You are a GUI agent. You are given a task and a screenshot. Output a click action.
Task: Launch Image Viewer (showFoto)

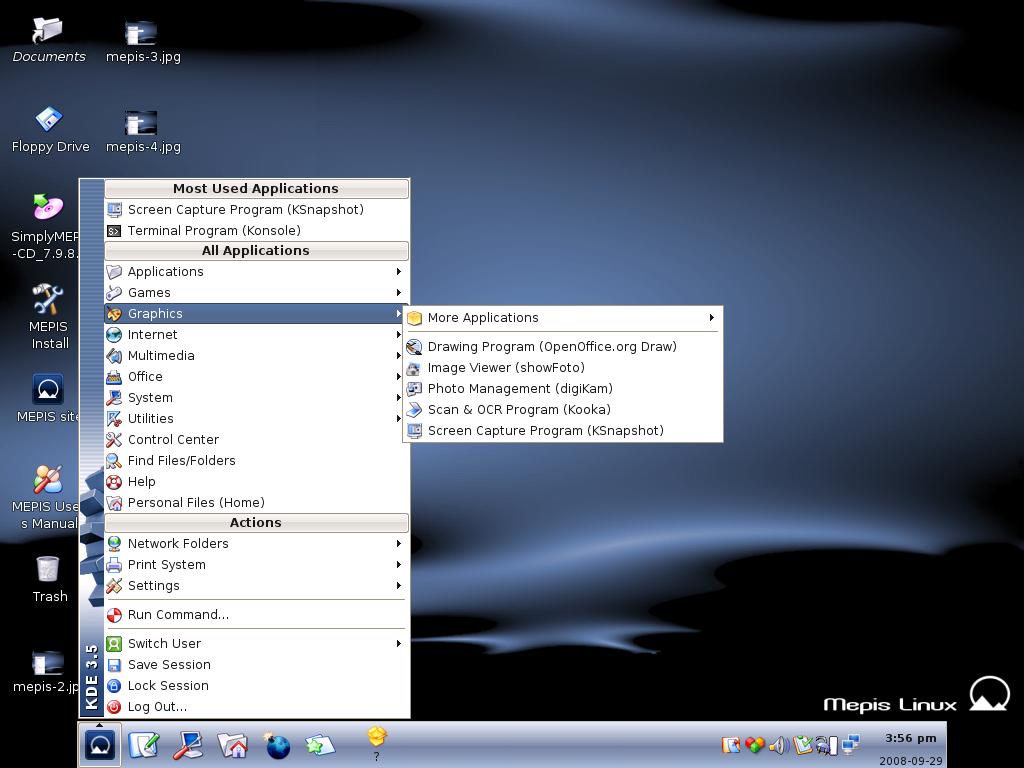[x=562, y=368]
